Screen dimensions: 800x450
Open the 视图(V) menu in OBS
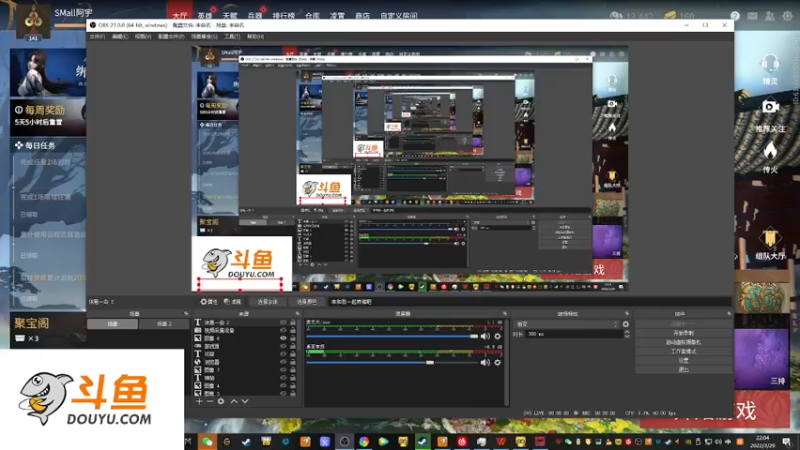[x=143, y=37]
